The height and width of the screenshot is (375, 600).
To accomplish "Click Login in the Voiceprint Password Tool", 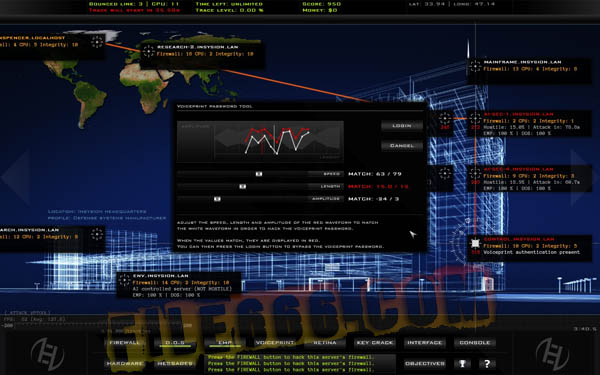I will coord(402,126).
